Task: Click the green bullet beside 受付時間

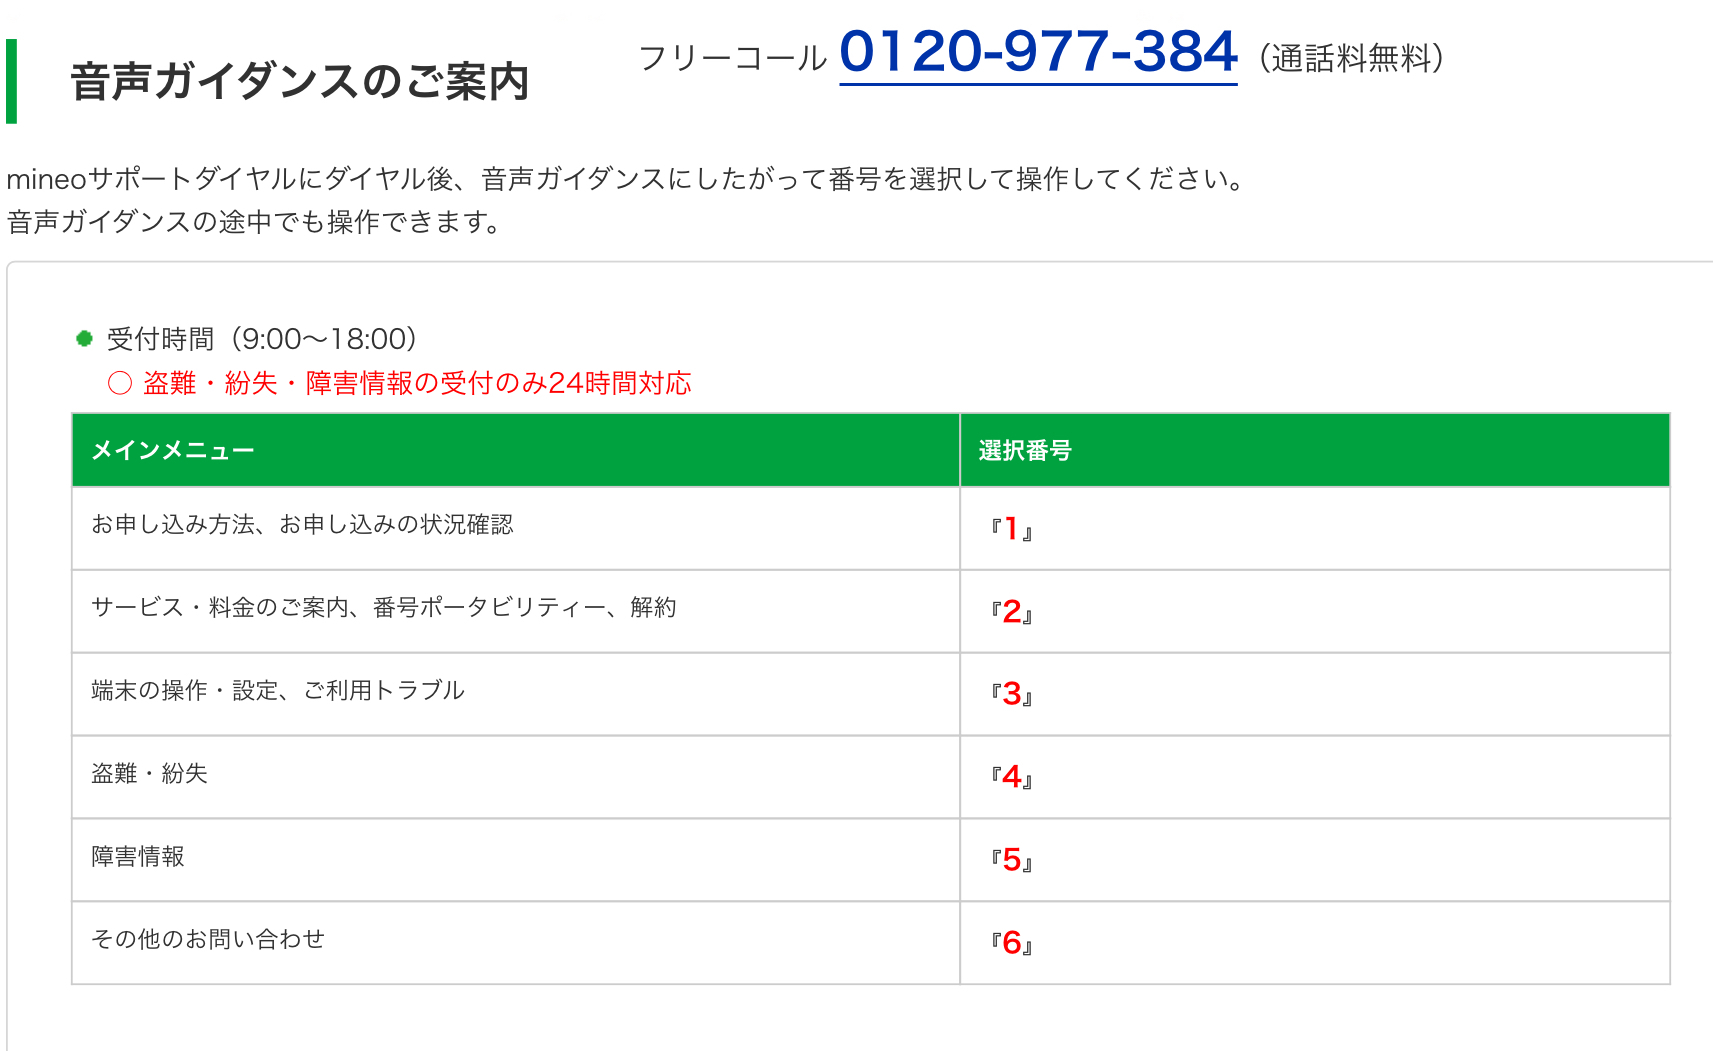Action: (x=85, y=339)
